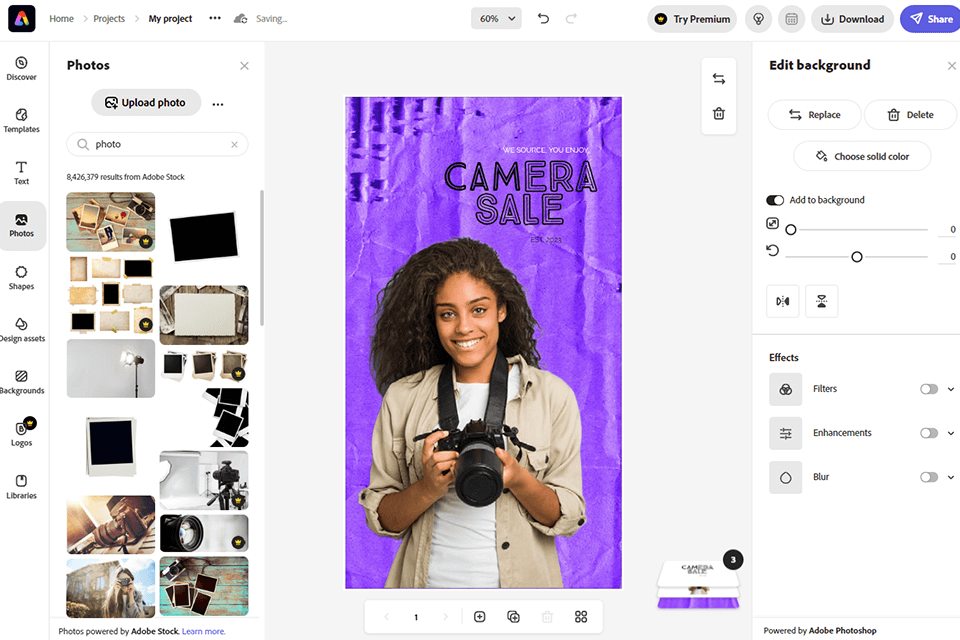Open the Shapes sidebar panel

pos(21,277)
